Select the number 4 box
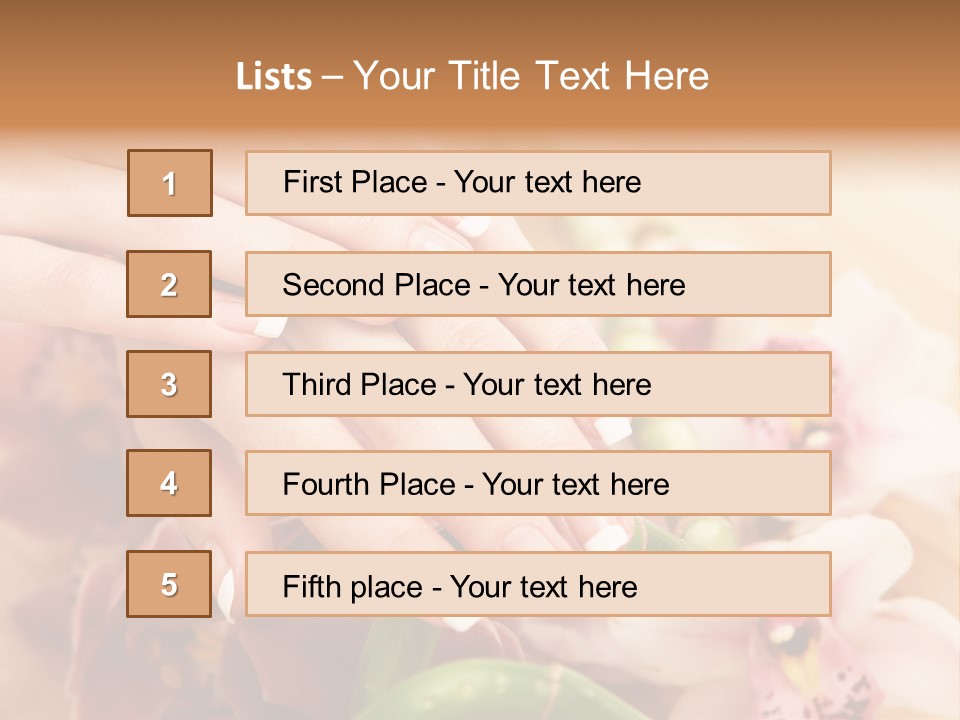 click(169, 483)
